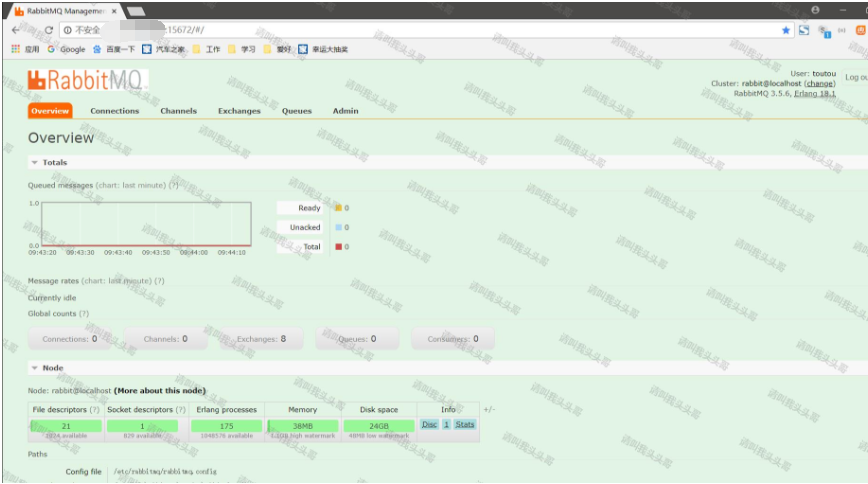Open the Exchanges tab
The height and width of the screenshot is (484, 868).
click(239, 111)
